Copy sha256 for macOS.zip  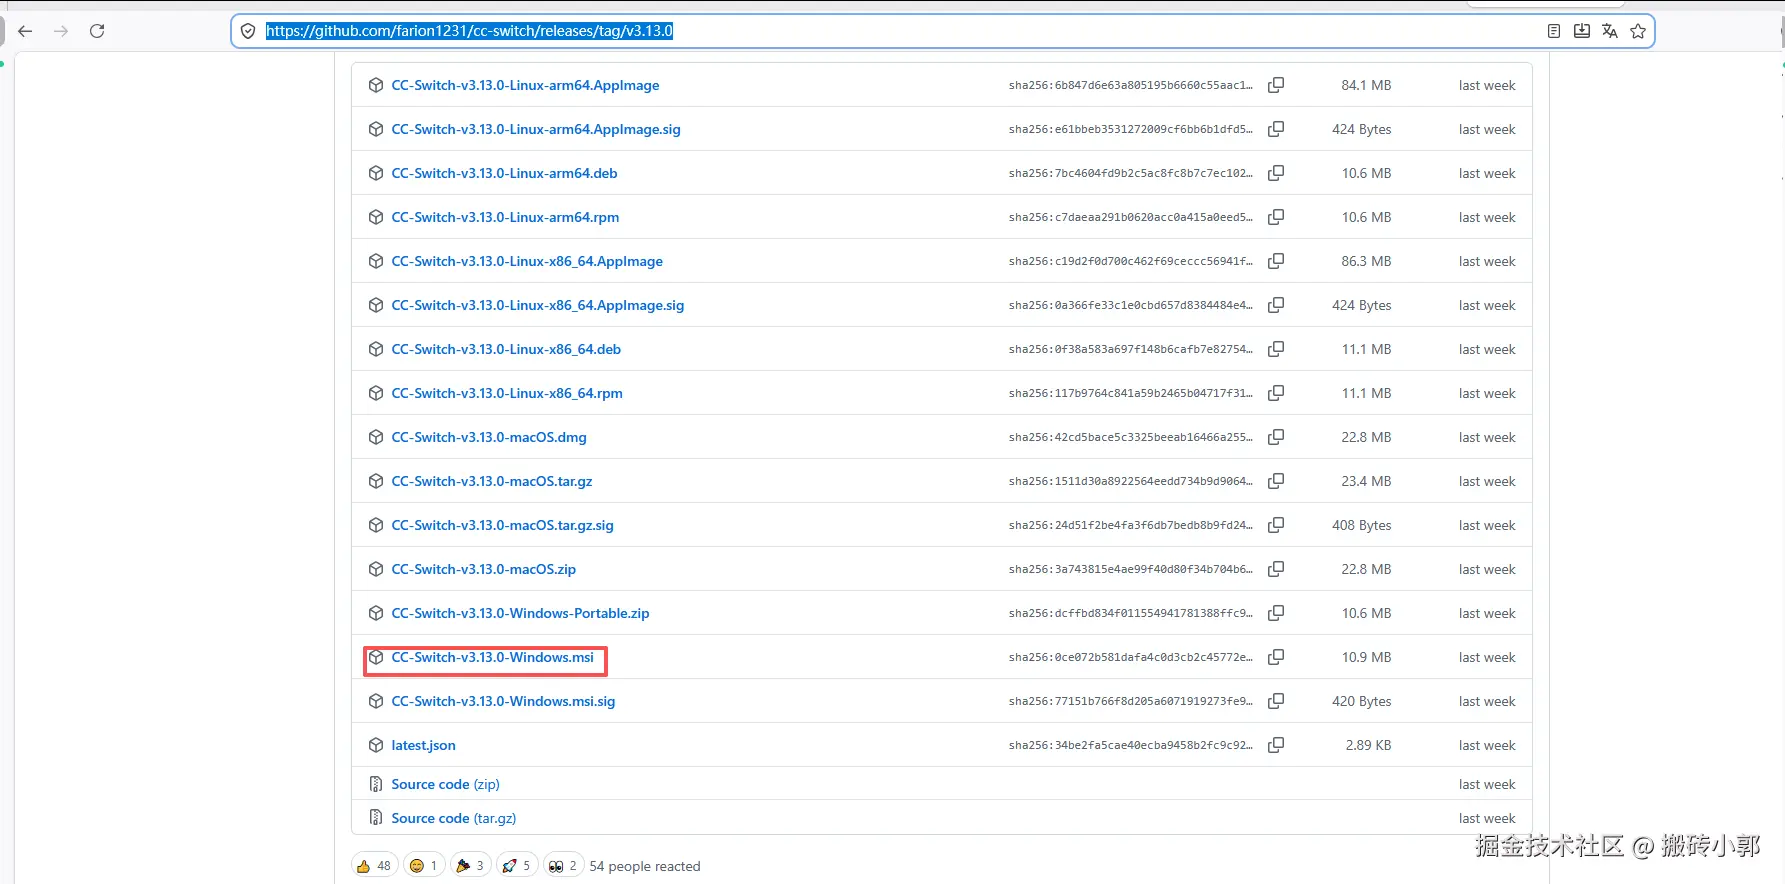tap(1276, 569)
